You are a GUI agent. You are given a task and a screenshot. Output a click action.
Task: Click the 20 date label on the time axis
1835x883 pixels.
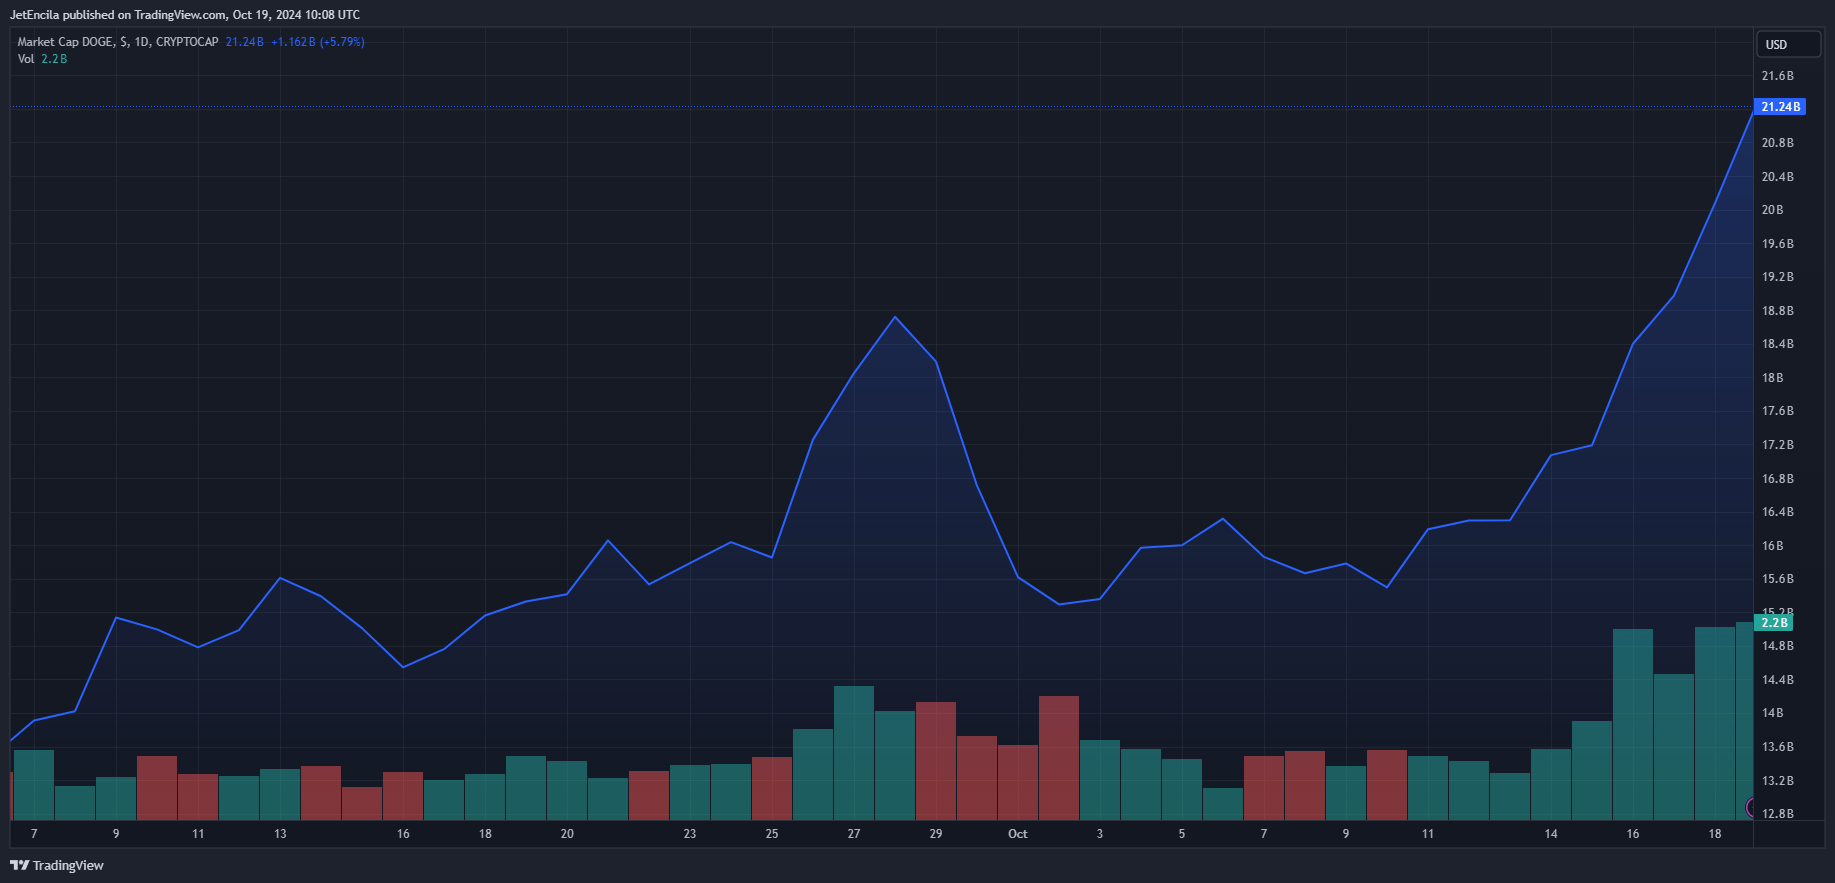tap(567, 834)
